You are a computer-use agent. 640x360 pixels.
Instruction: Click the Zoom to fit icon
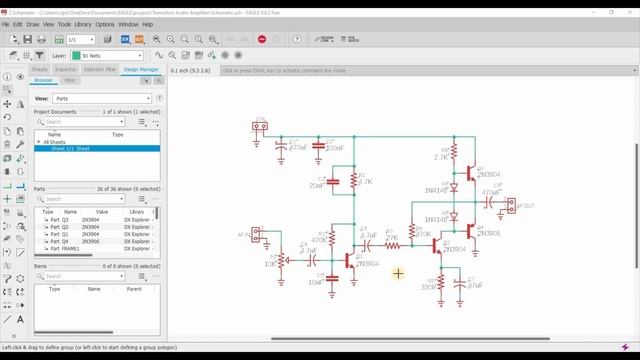(156, 39)
